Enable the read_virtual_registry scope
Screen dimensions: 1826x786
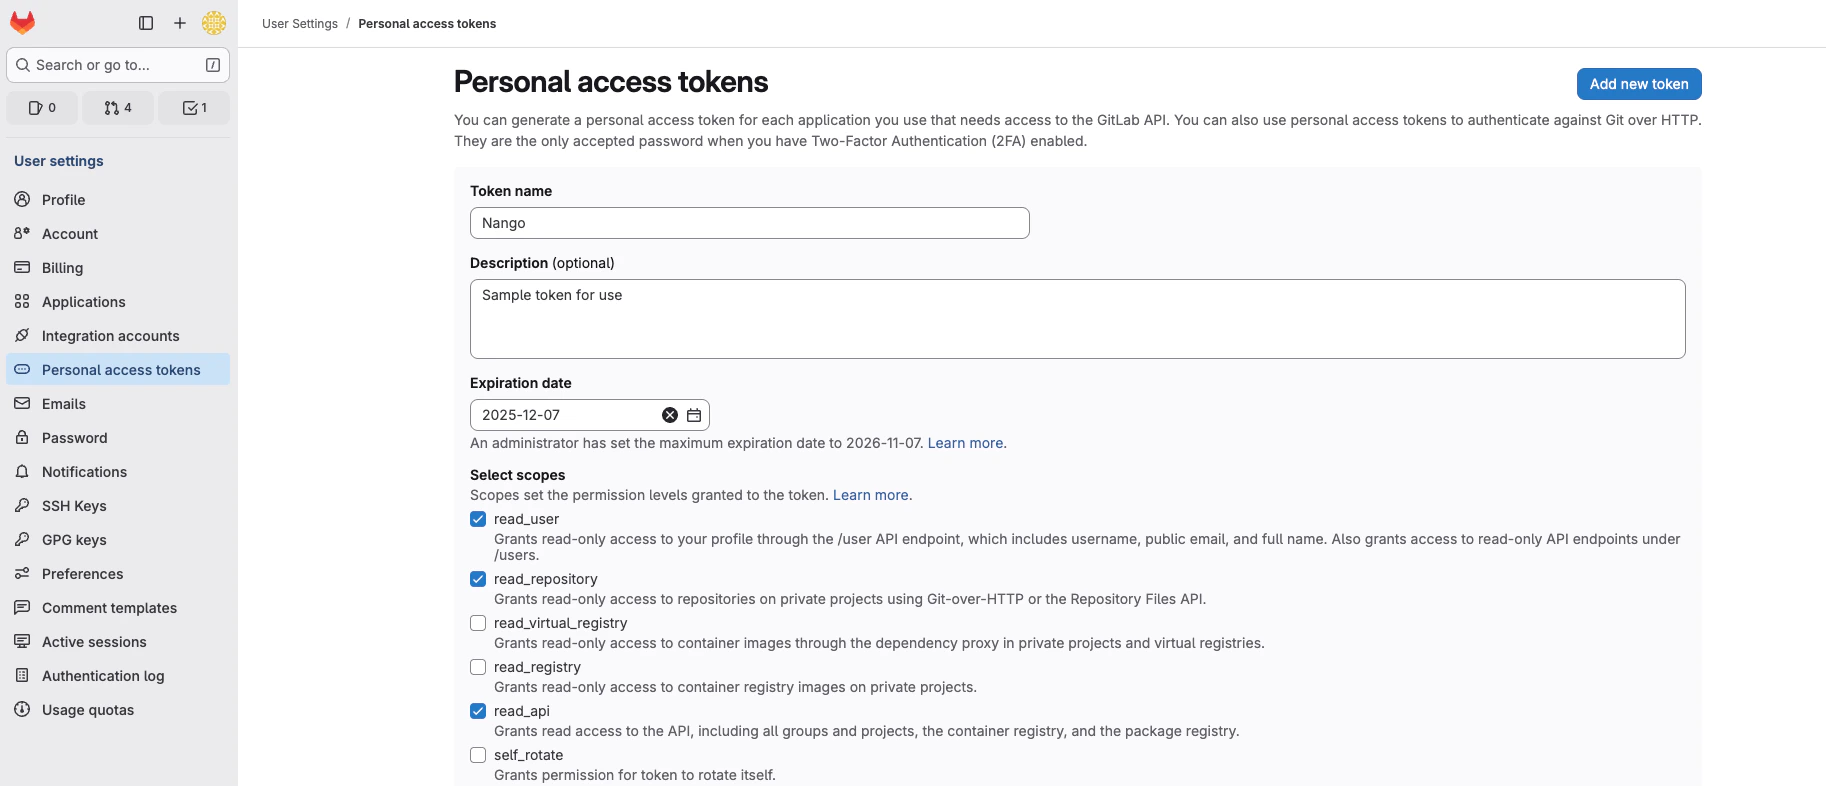[x=478, y=623]
